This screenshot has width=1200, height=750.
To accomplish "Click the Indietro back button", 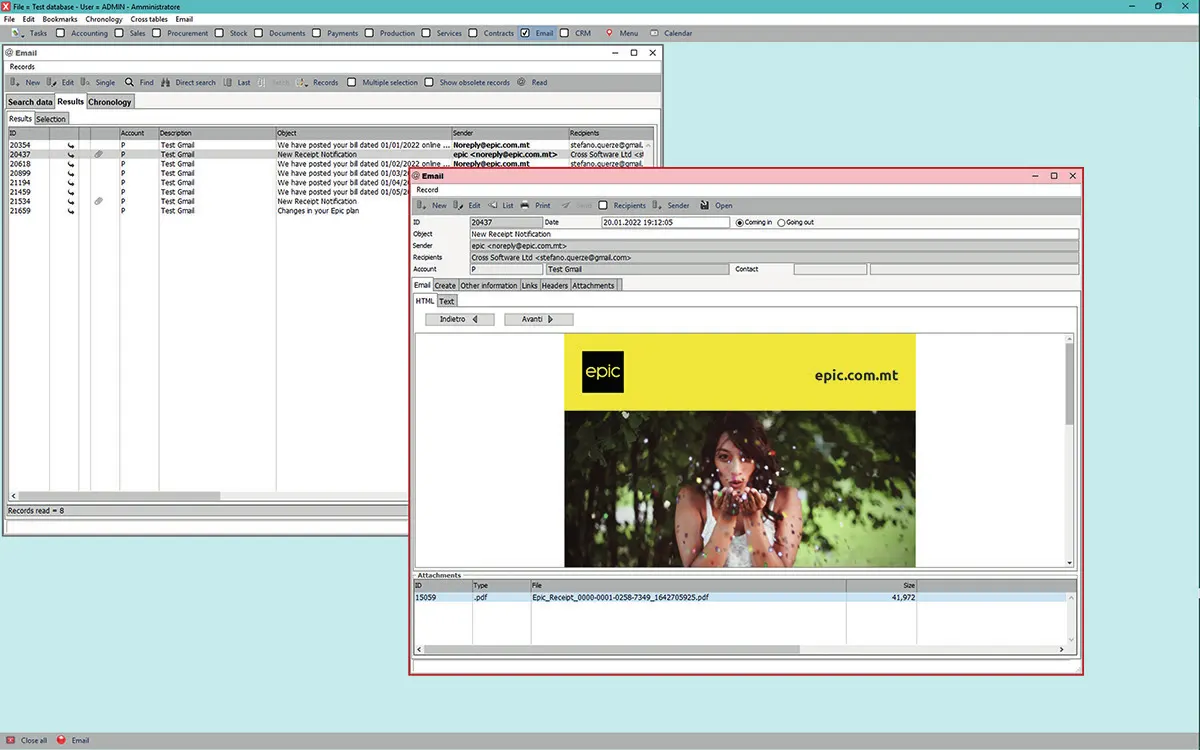I will click(x=460, y=319).
